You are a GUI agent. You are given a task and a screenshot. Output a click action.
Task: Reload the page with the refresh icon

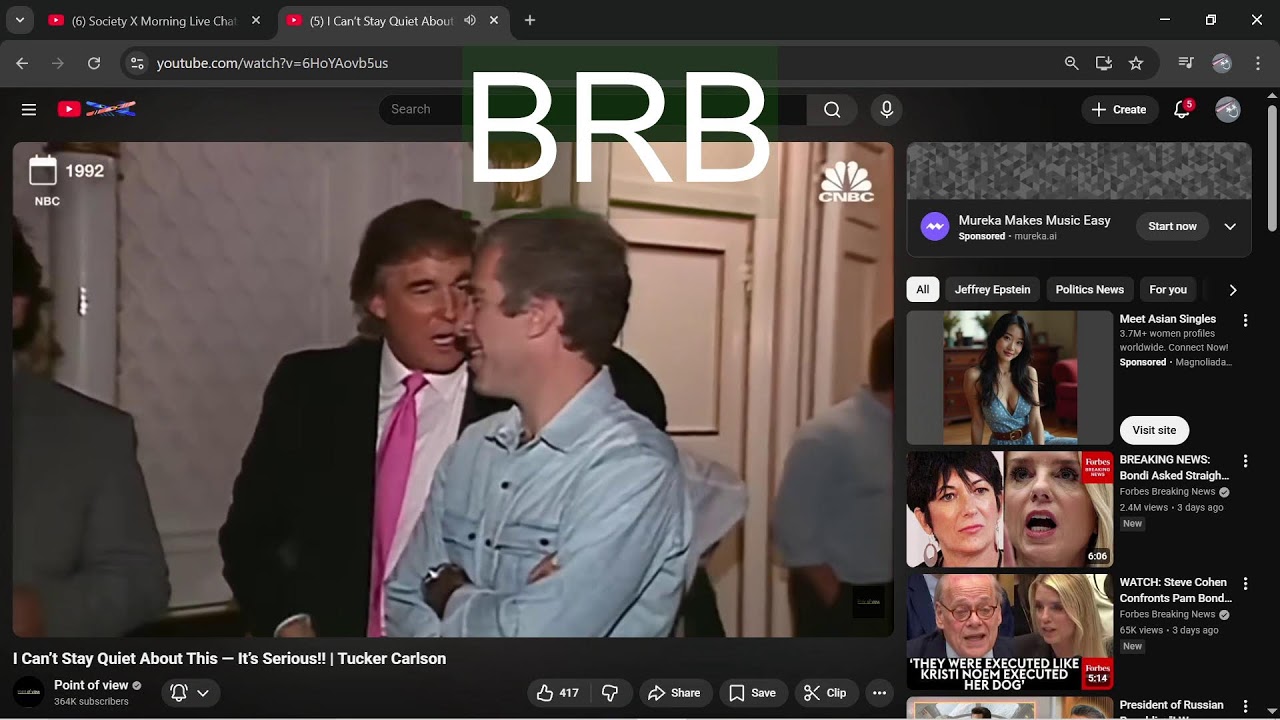coord(94,63)
